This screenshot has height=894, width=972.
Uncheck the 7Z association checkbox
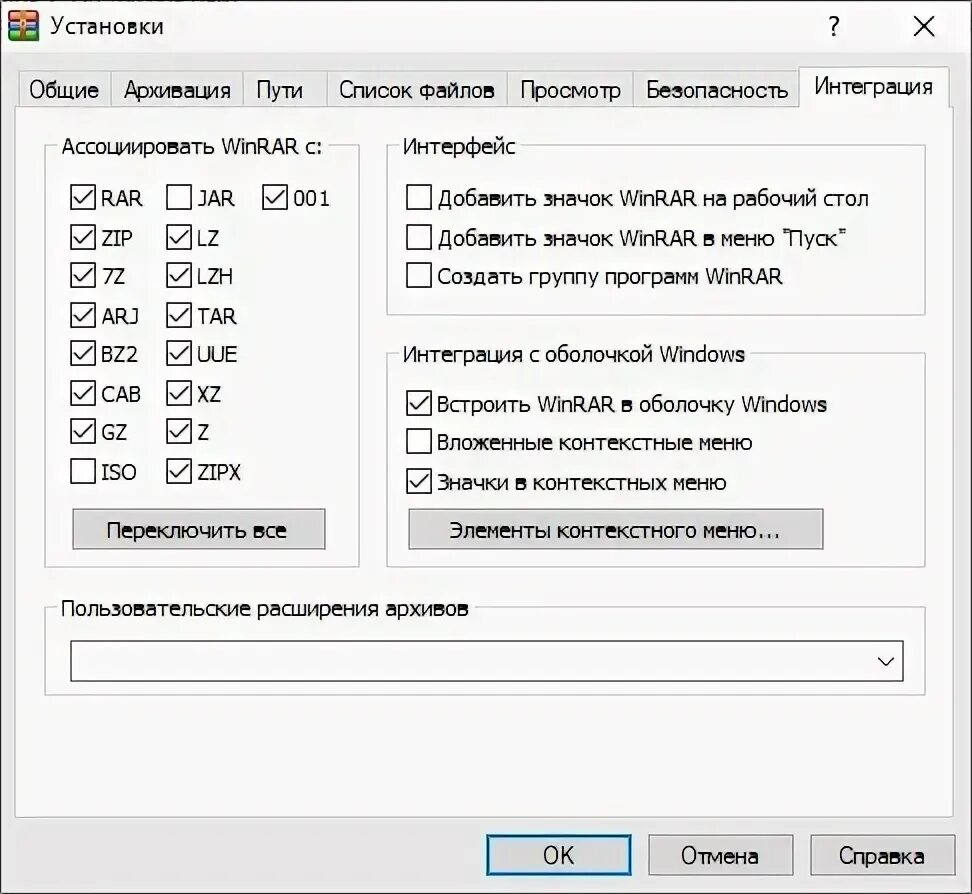83,276
